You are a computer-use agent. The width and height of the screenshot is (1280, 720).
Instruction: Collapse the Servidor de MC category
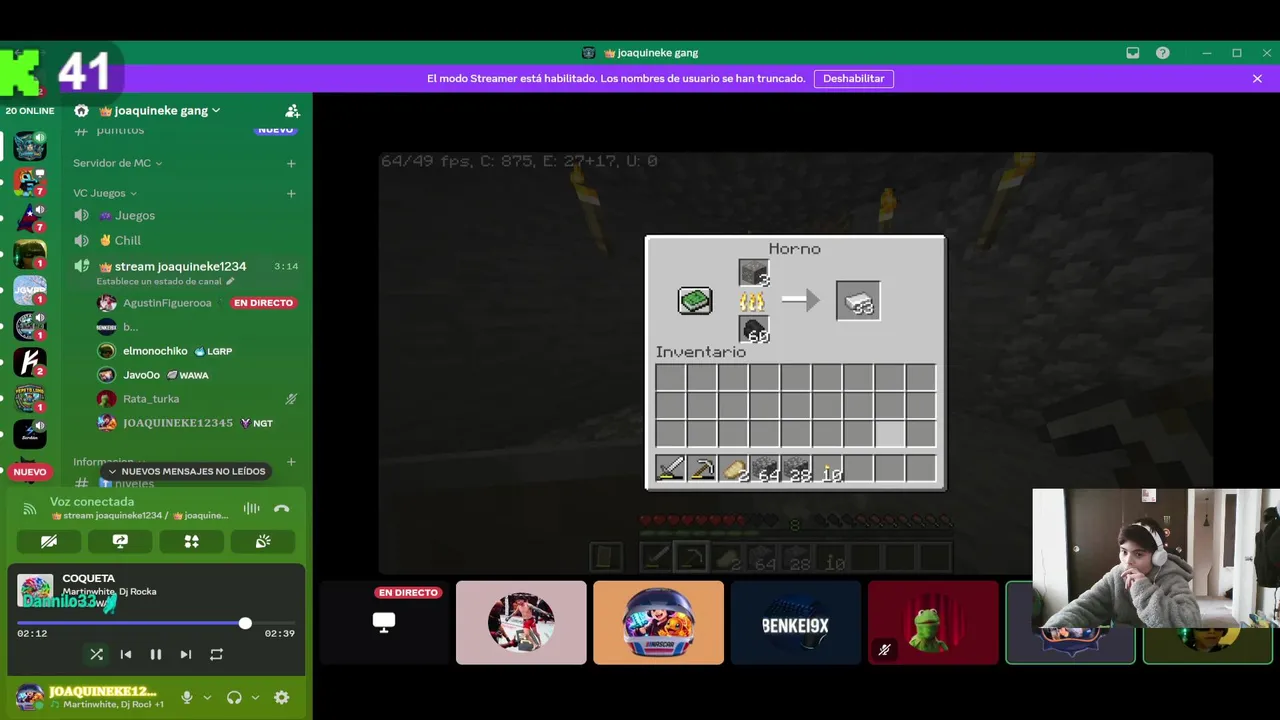117,163
